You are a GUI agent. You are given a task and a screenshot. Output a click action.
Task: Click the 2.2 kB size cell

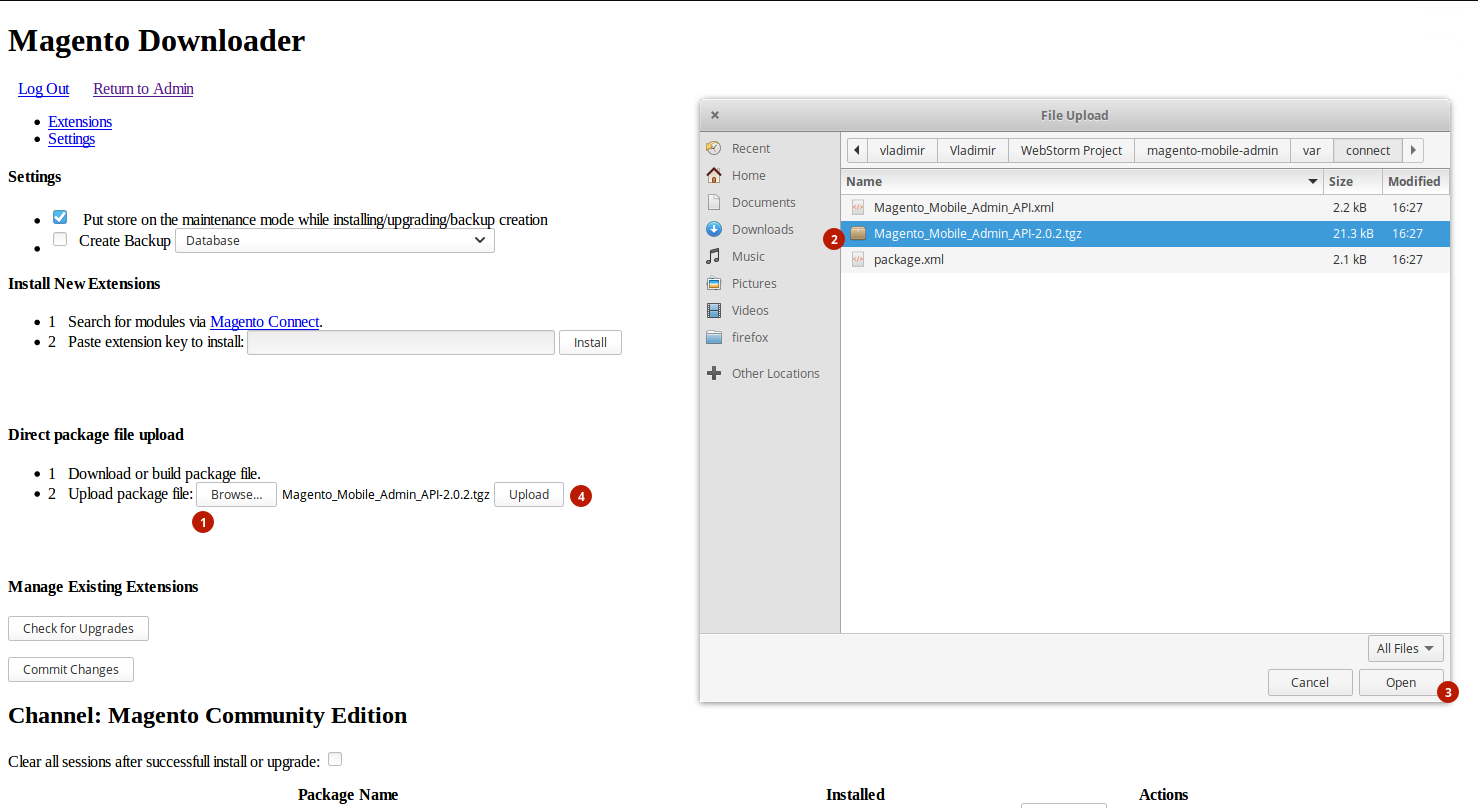1349,207
